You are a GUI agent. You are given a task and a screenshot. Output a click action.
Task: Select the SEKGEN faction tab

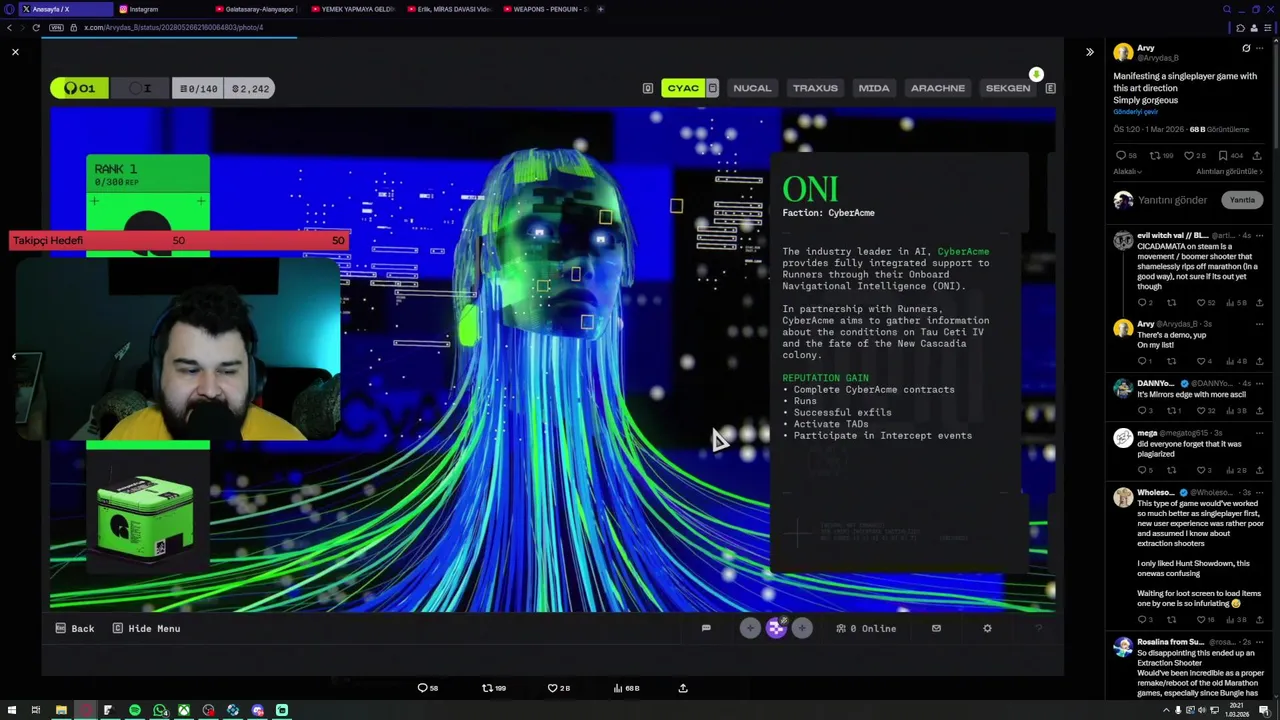pos(1007,88)
